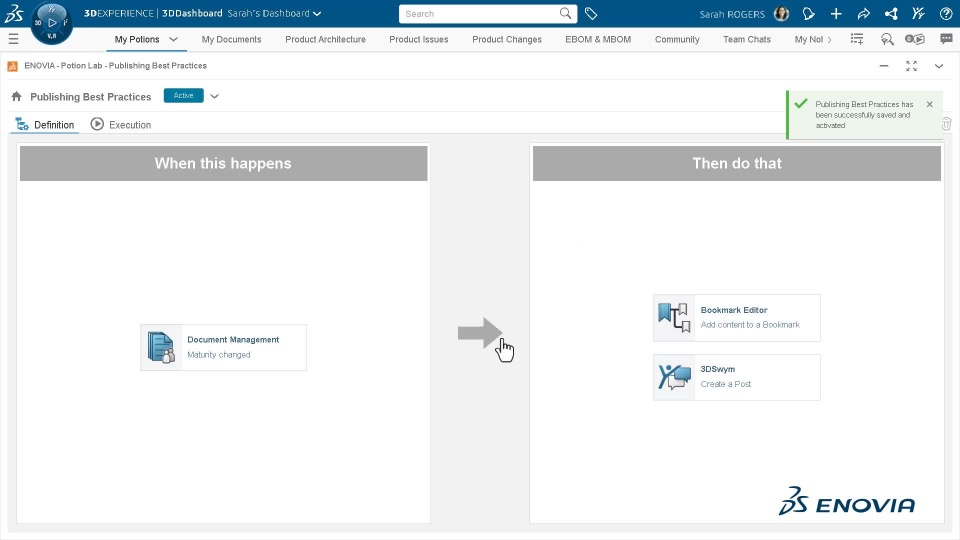
Task: Click the 3DS logo in top bar
Action: click(13, 13)
